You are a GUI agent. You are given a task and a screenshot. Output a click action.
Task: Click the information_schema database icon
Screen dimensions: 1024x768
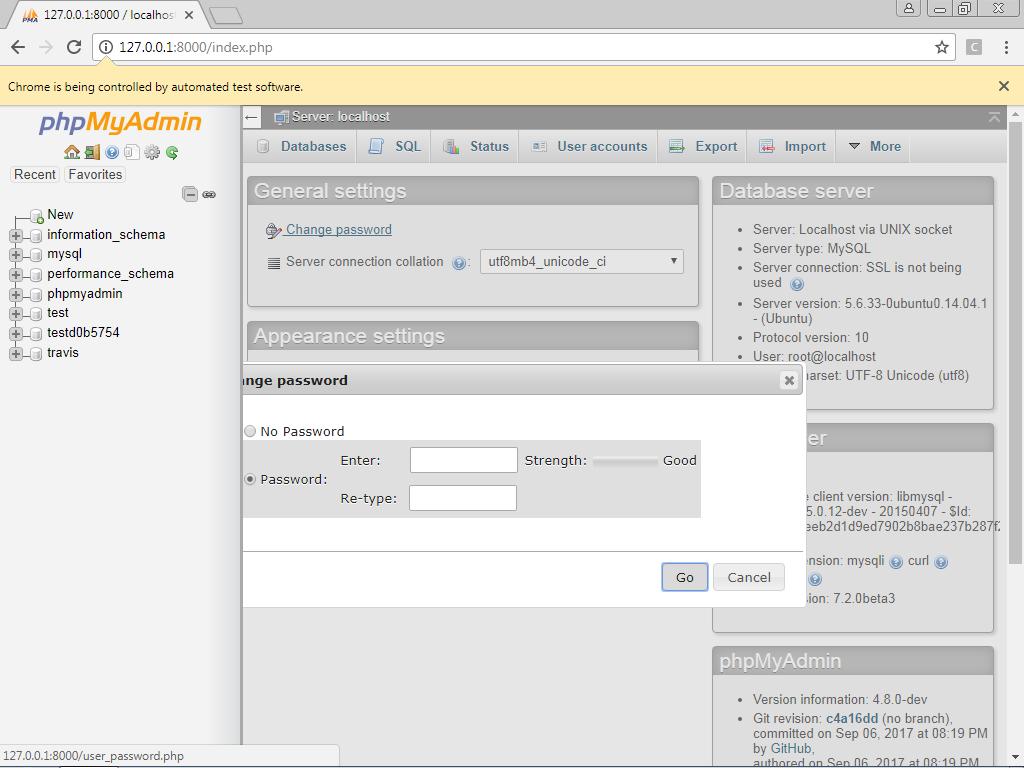36,236
